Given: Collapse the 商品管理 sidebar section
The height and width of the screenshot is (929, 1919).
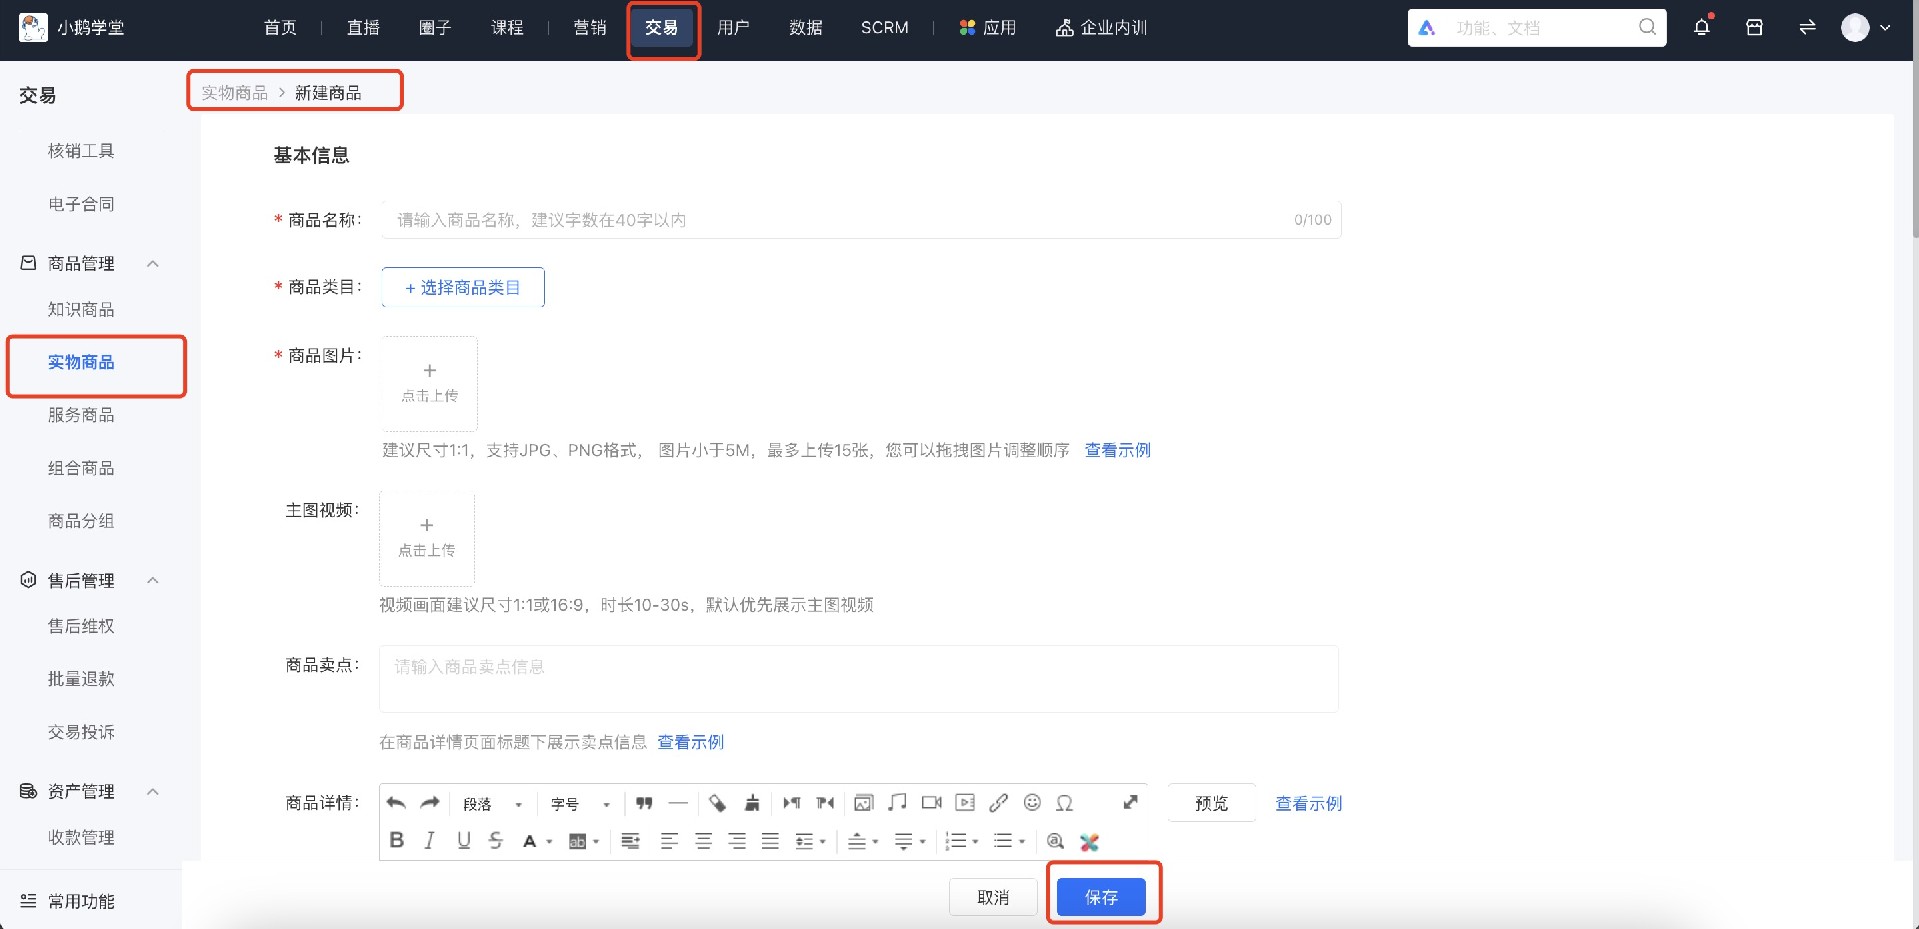Looking at the screenshot, I should 153,264.
